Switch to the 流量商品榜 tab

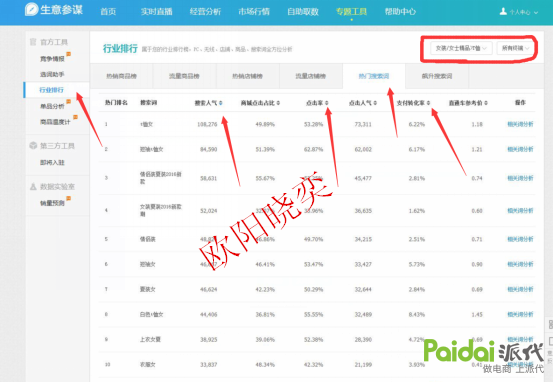click(184, 76)
